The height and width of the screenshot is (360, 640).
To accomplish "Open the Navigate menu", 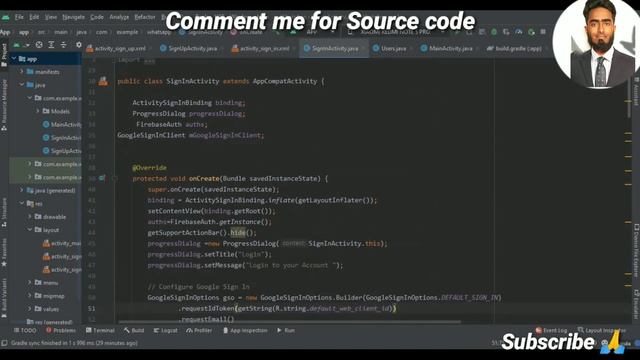I will point(73,17).
